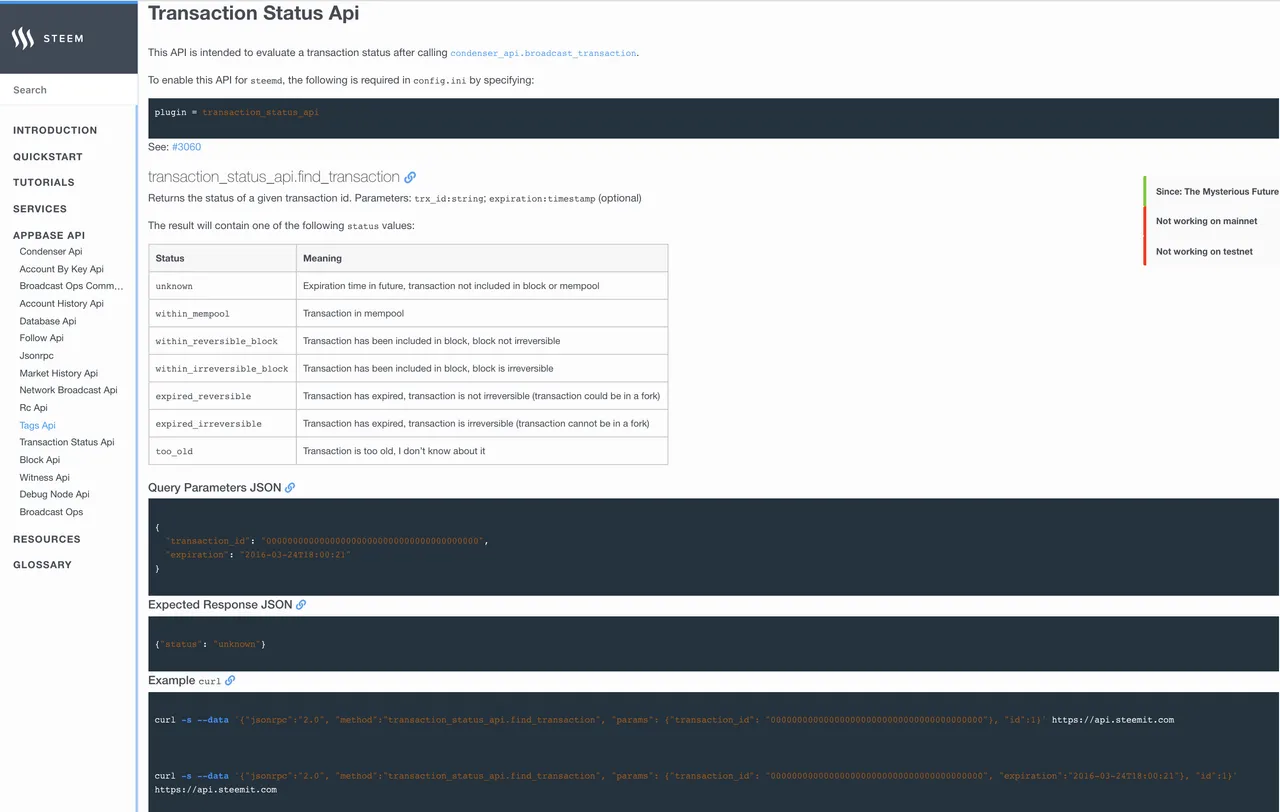Click the Meaning column header
Viewport: 1280px width, 812px height.
point(482,258)
